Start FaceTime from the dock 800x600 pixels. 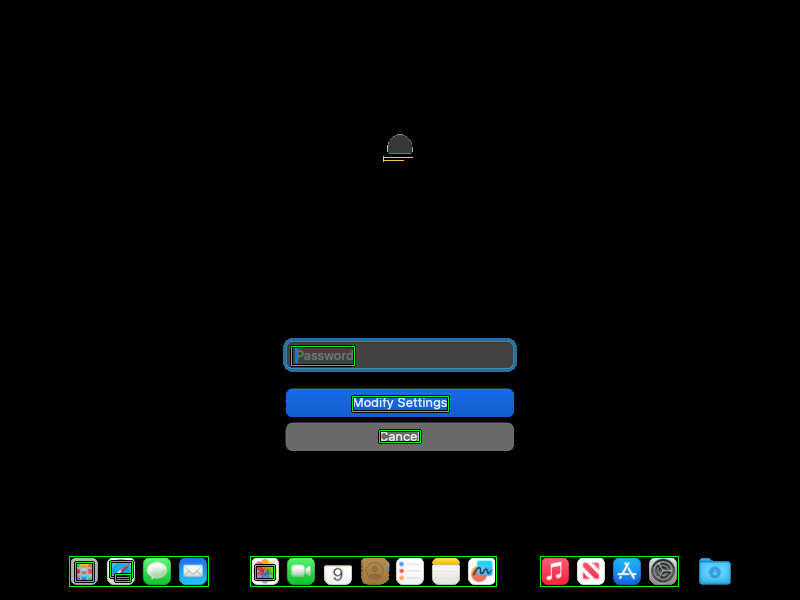pos(301,572)
